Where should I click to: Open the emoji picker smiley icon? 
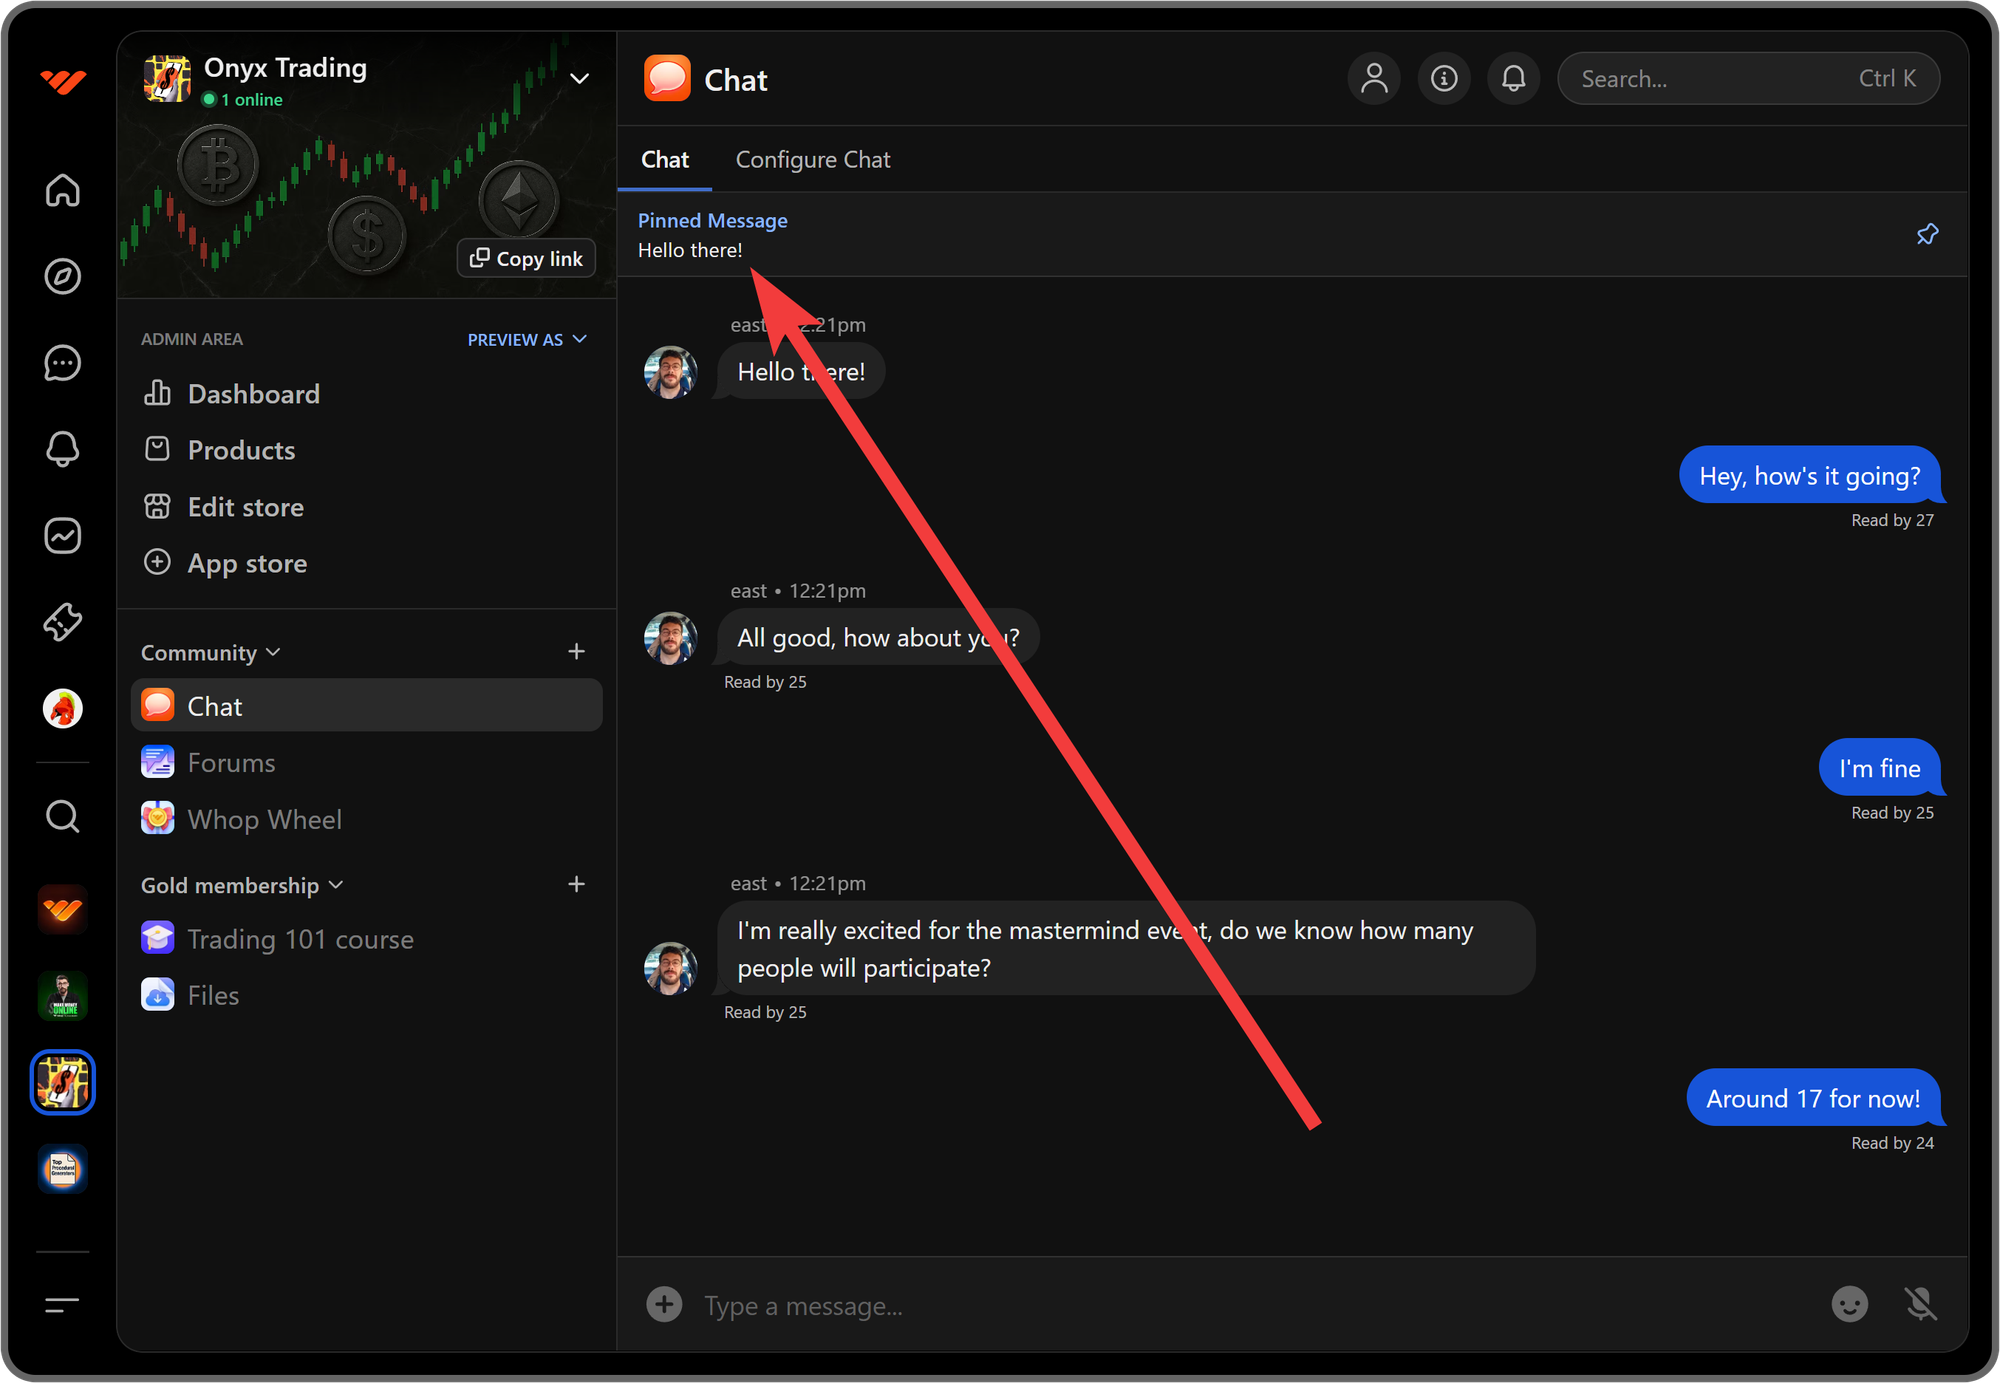point(1849,1304)
